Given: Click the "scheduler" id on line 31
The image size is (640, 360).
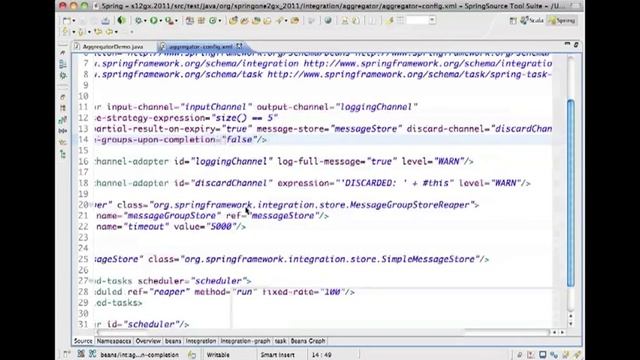Looking at the screenshot, I should pyautogui.click(x=151, y=324).
